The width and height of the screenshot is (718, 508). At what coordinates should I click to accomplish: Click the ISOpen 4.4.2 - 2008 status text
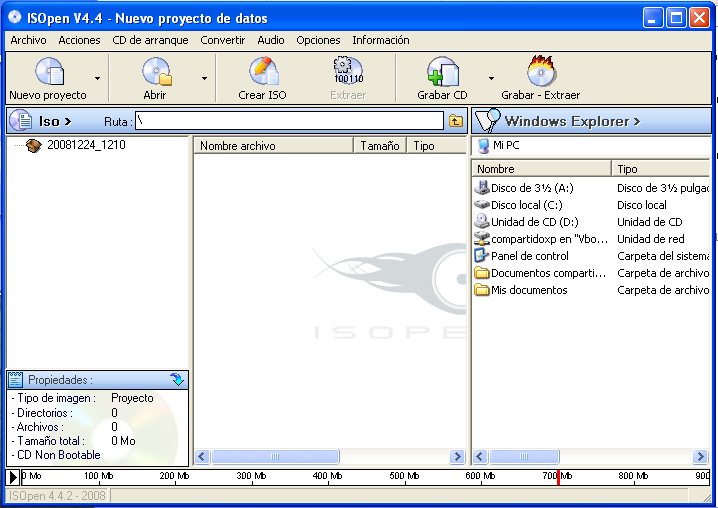(57, 496)
